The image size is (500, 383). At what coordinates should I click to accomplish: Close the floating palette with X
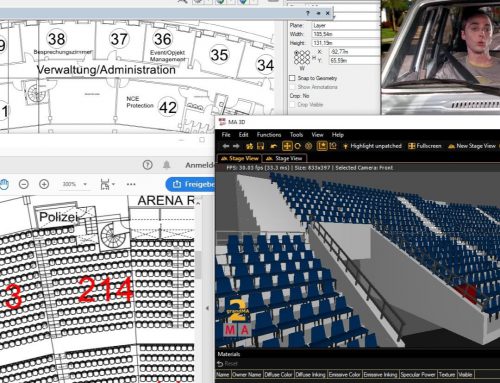328,13
